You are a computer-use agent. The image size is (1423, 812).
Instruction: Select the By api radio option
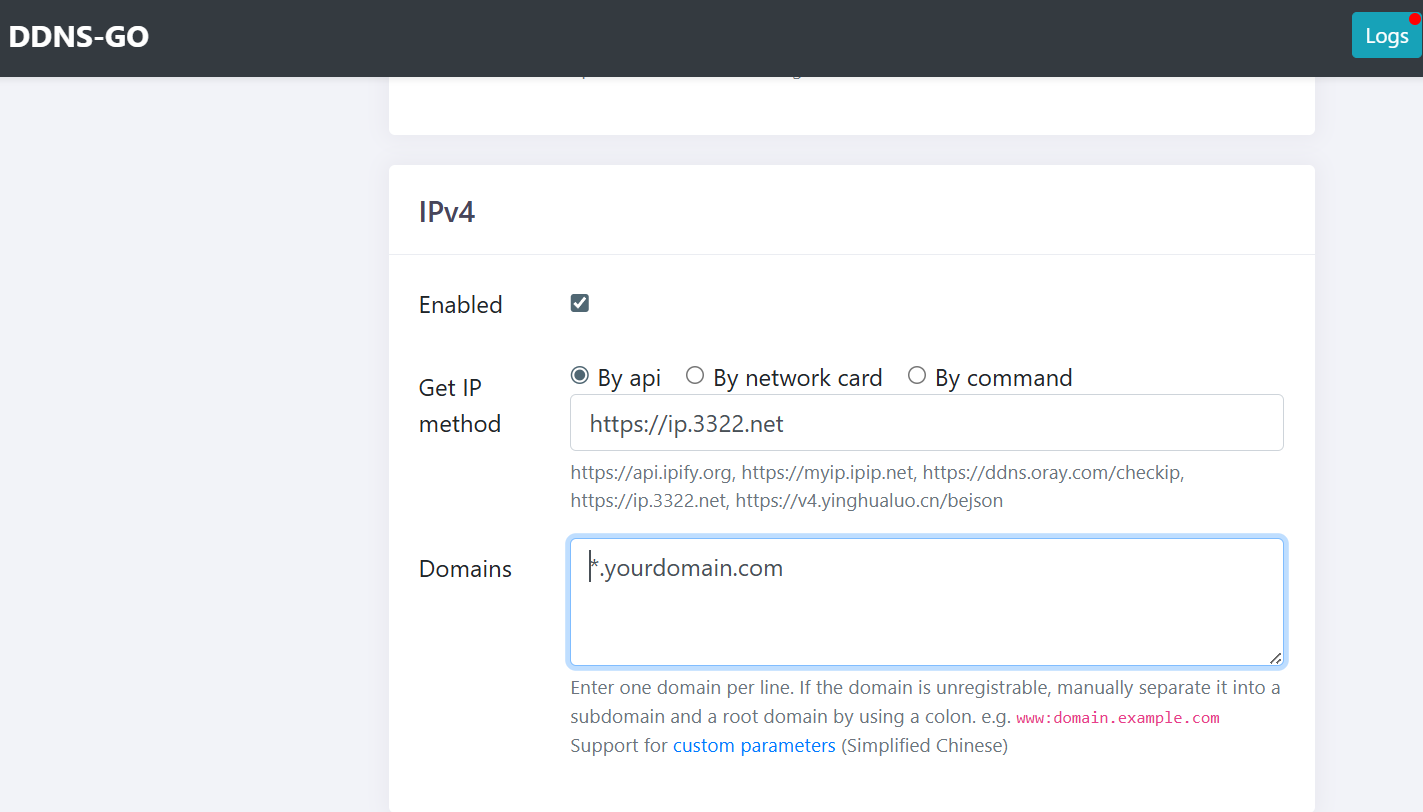[x=580, y=376]
